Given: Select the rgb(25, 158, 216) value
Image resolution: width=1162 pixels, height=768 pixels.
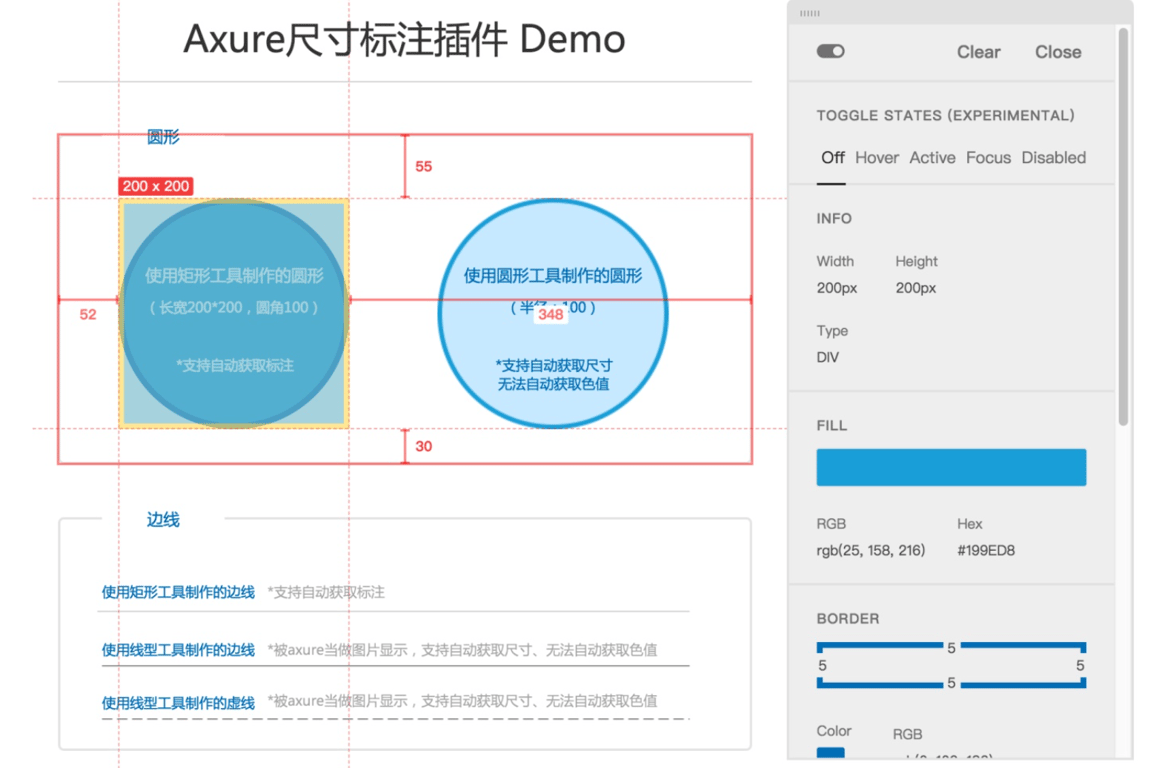Looking at the screenshot, I should [871, 550].
